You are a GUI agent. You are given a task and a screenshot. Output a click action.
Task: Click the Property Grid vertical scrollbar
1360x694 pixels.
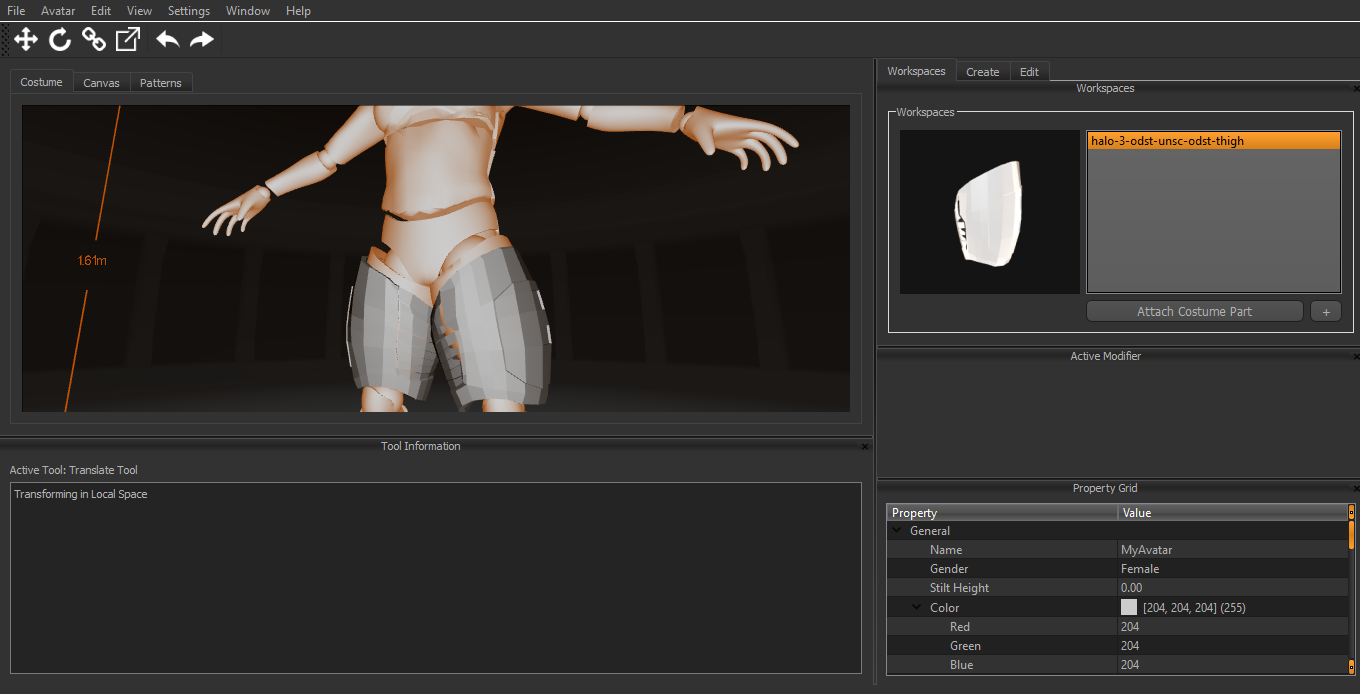1352,590
